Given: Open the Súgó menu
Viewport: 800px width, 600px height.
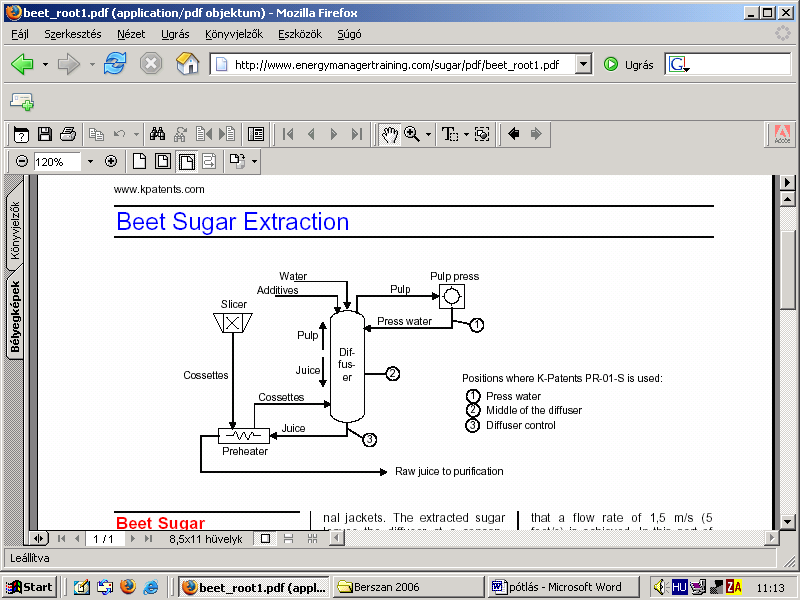Looking at the screenshot, I should pos(349,34).
